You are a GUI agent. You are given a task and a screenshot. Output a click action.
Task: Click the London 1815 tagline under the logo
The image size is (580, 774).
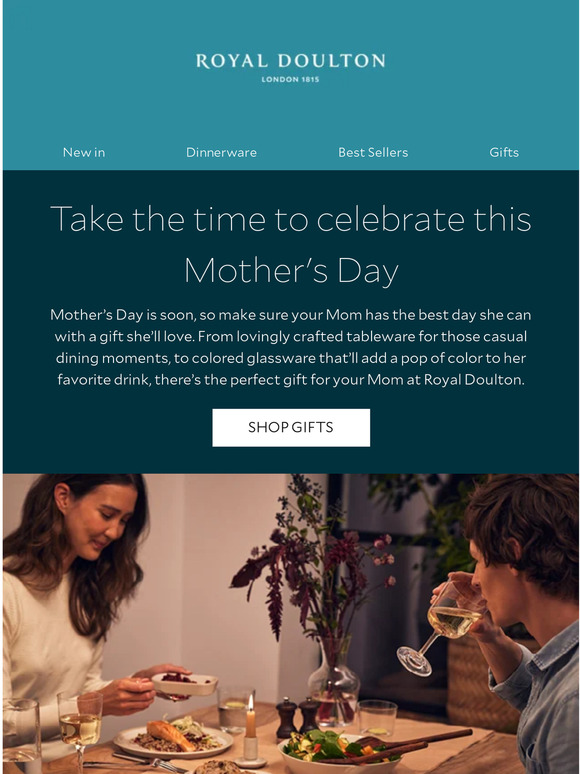[290, 79]
